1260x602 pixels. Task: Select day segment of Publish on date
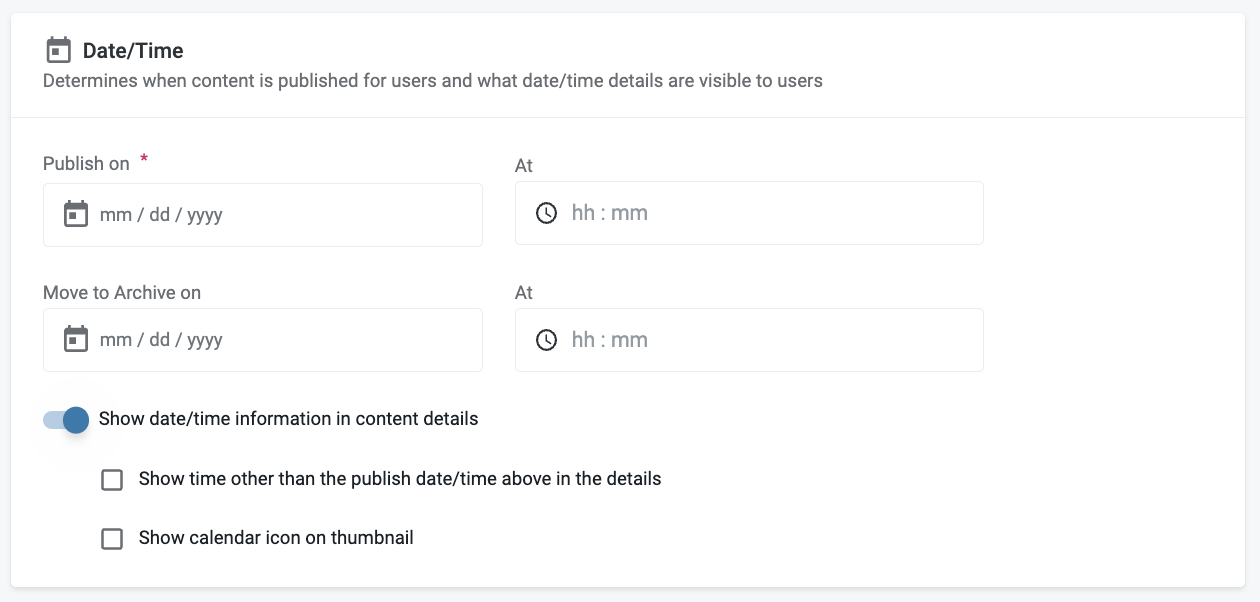click(160, 215)
